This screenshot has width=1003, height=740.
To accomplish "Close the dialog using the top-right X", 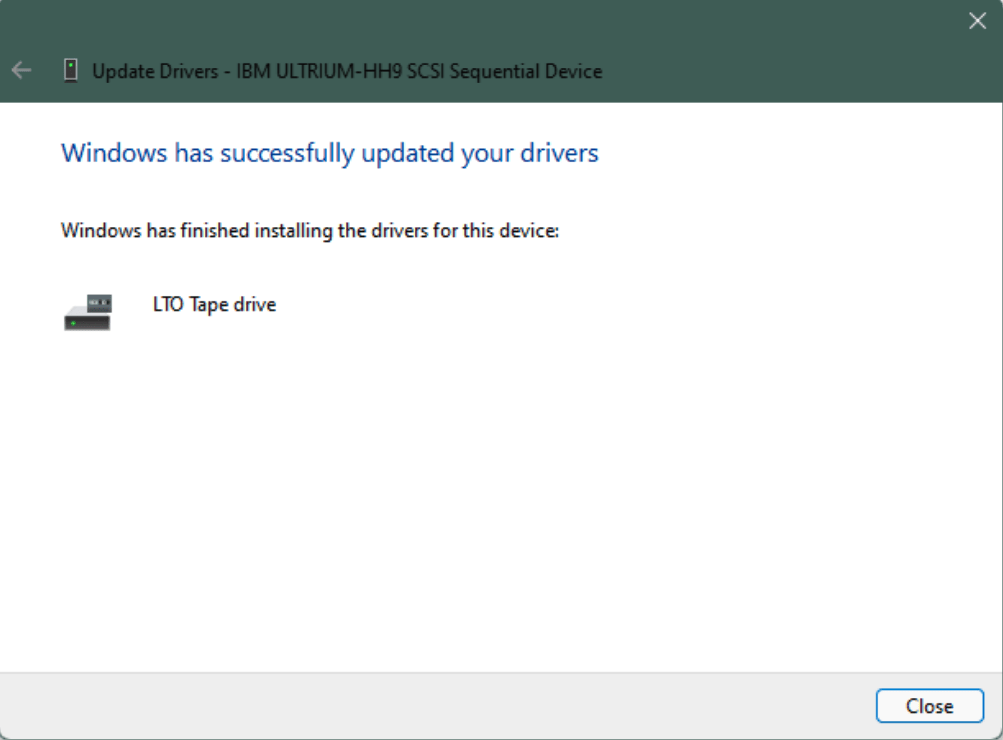I will [x=977, y=21].
